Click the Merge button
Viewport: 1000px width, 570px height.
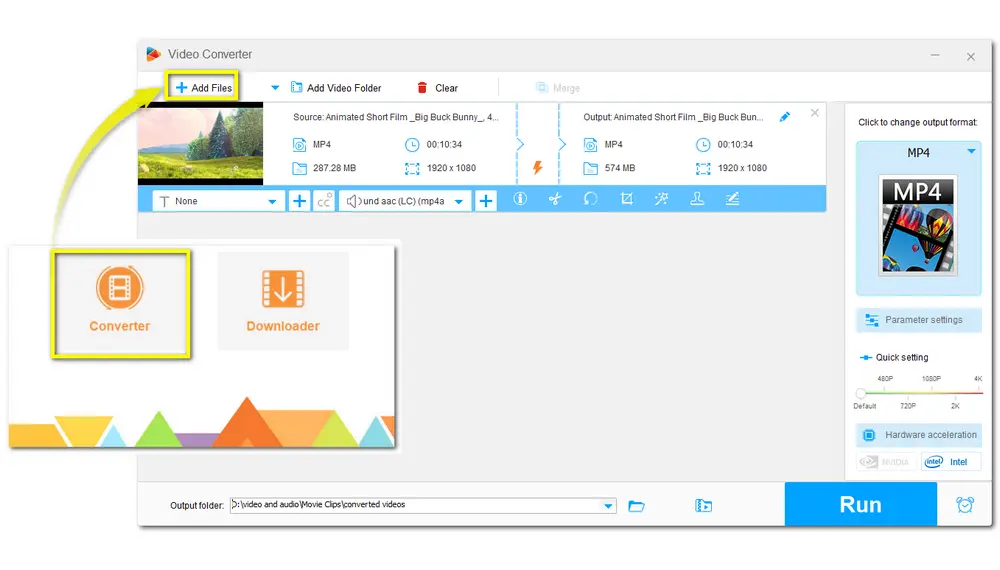click(558, 88)
